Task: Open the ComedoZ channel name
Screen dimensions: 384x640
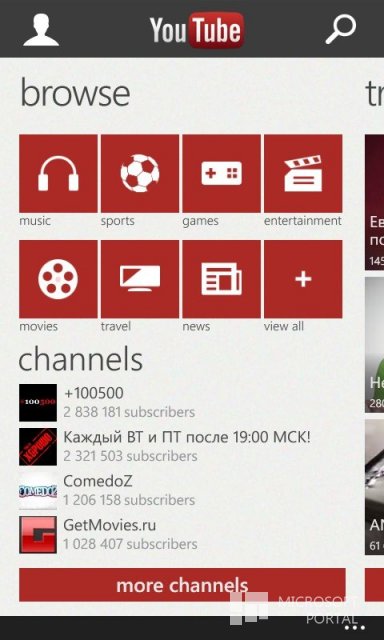Action: (98, 482)
